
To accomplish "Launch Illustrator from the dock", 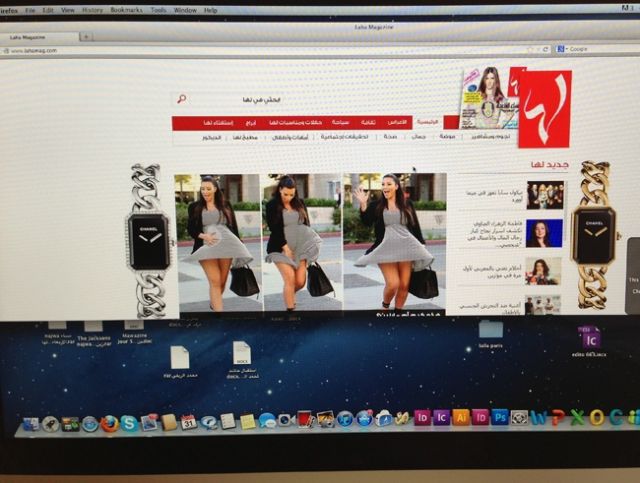I will pyautogui.click(x=460, y=417).
